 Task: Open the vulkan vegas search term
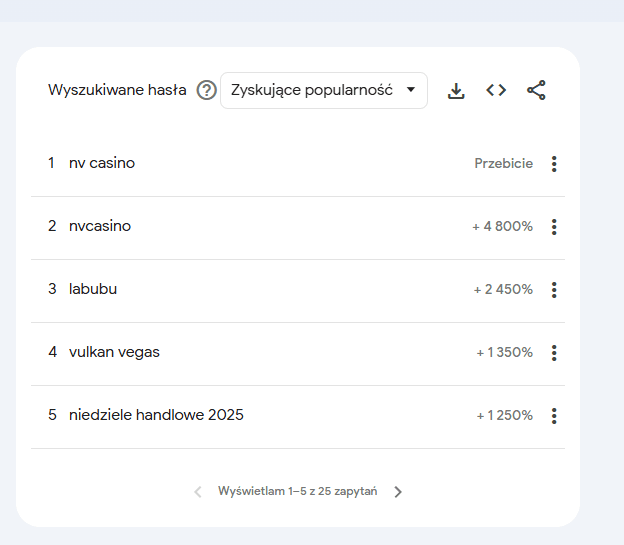(x=114, y=352)
